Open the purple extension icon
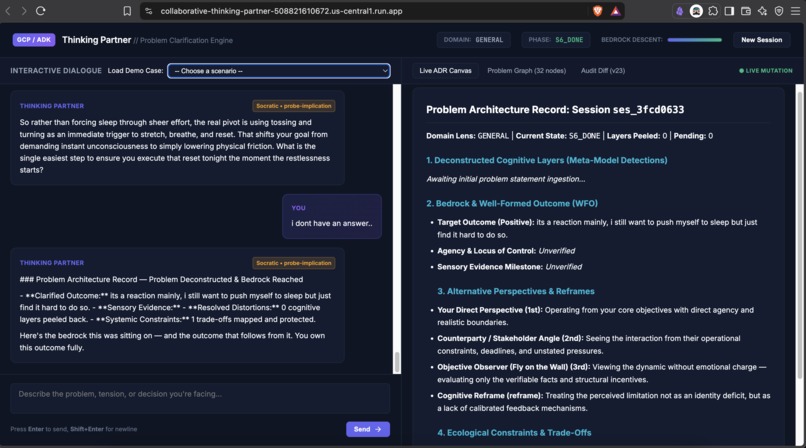Viewport: 806px width, 448px height. [x=679, y=11]
